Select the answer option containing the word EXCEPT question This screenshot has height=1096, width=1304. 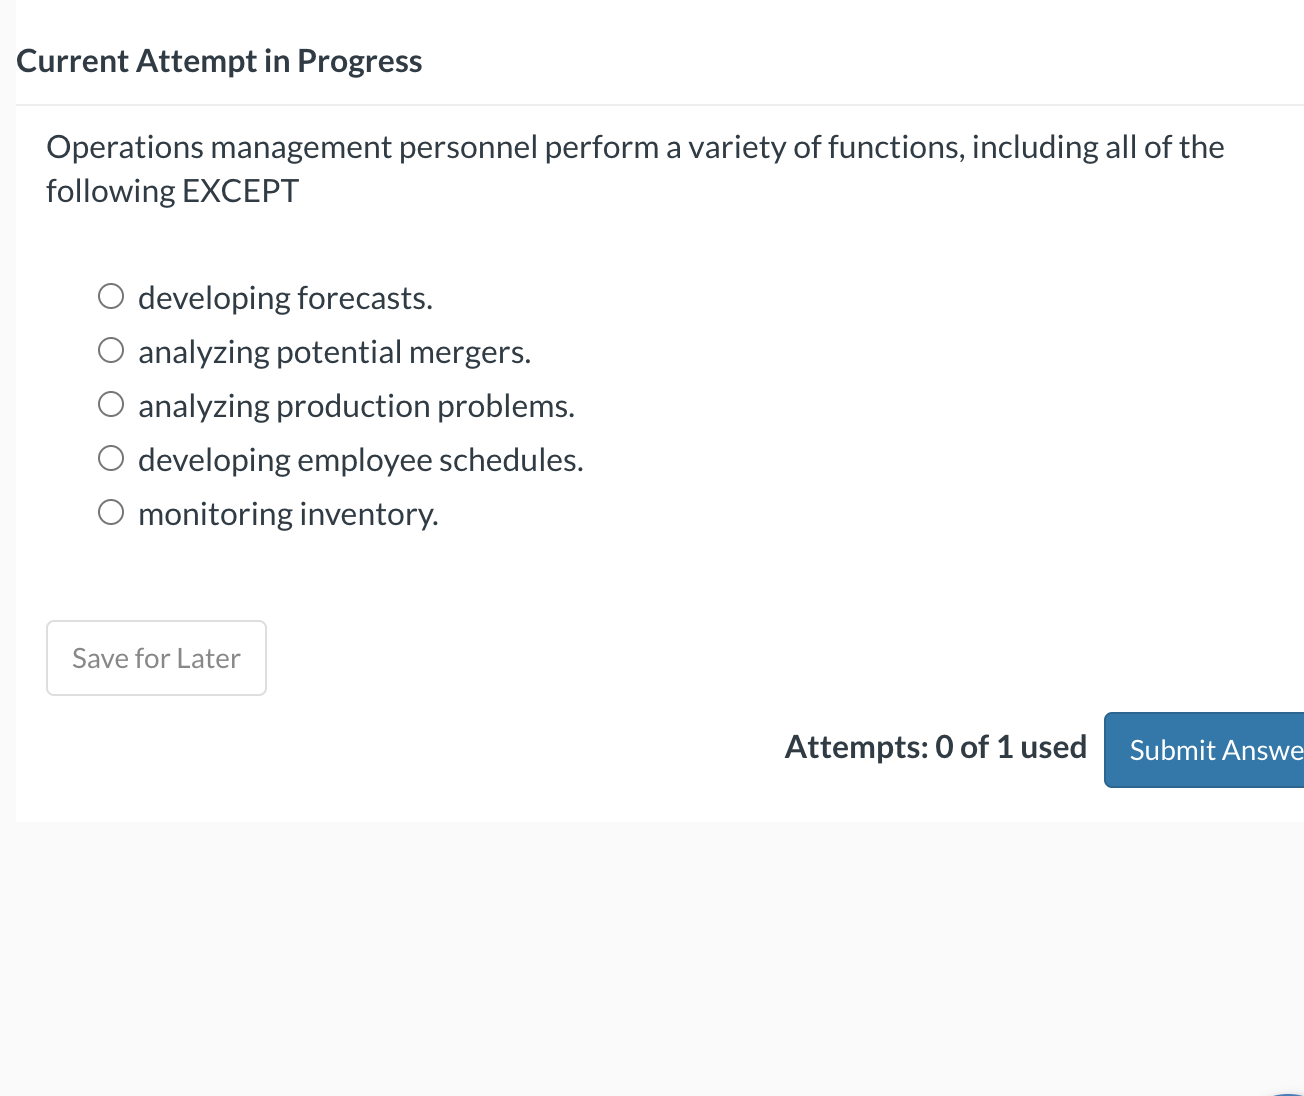634,168
